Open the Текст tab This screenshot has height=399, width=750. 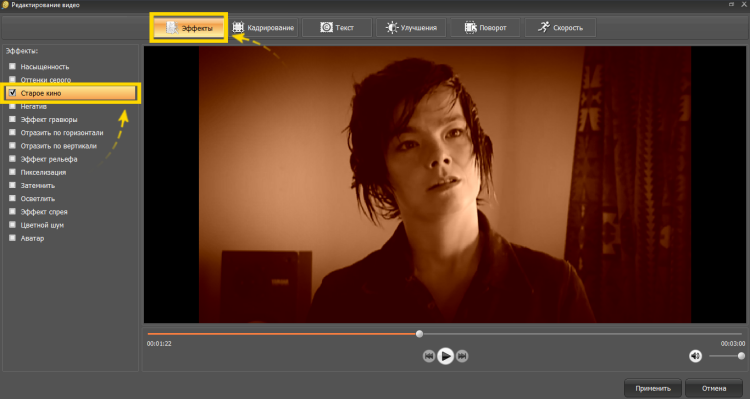coord(337,28)
